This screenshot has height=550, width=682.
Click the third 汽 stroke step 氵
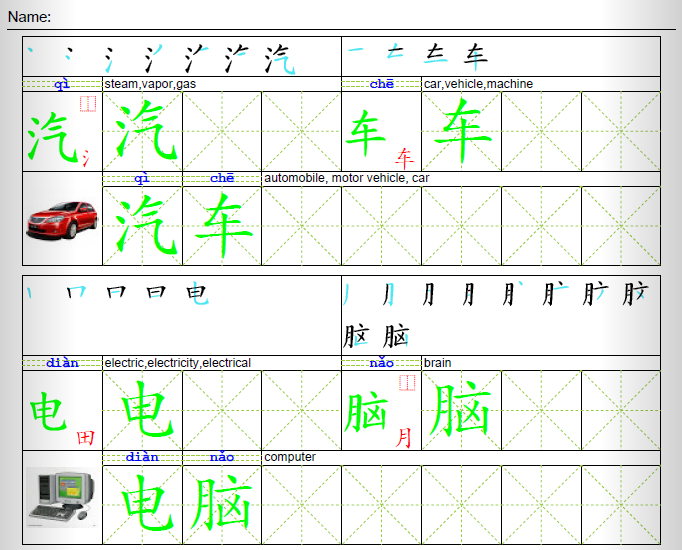coord(109,60)
